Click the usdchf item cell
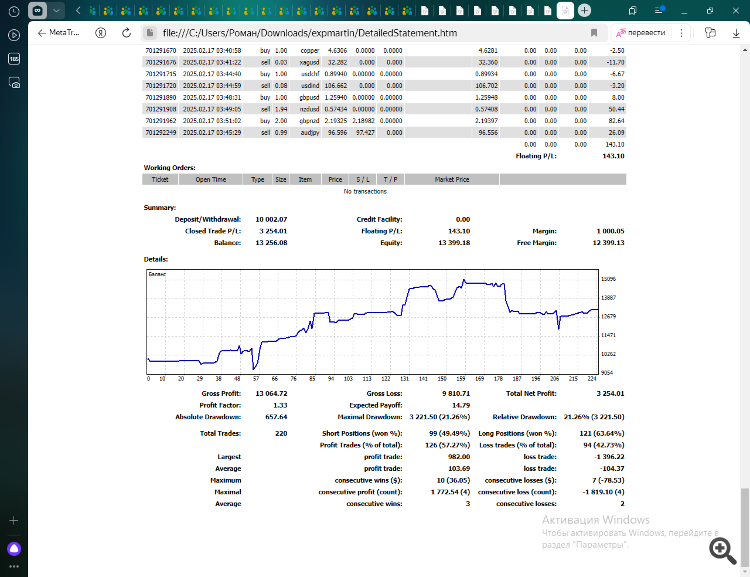 click(305, 74)
